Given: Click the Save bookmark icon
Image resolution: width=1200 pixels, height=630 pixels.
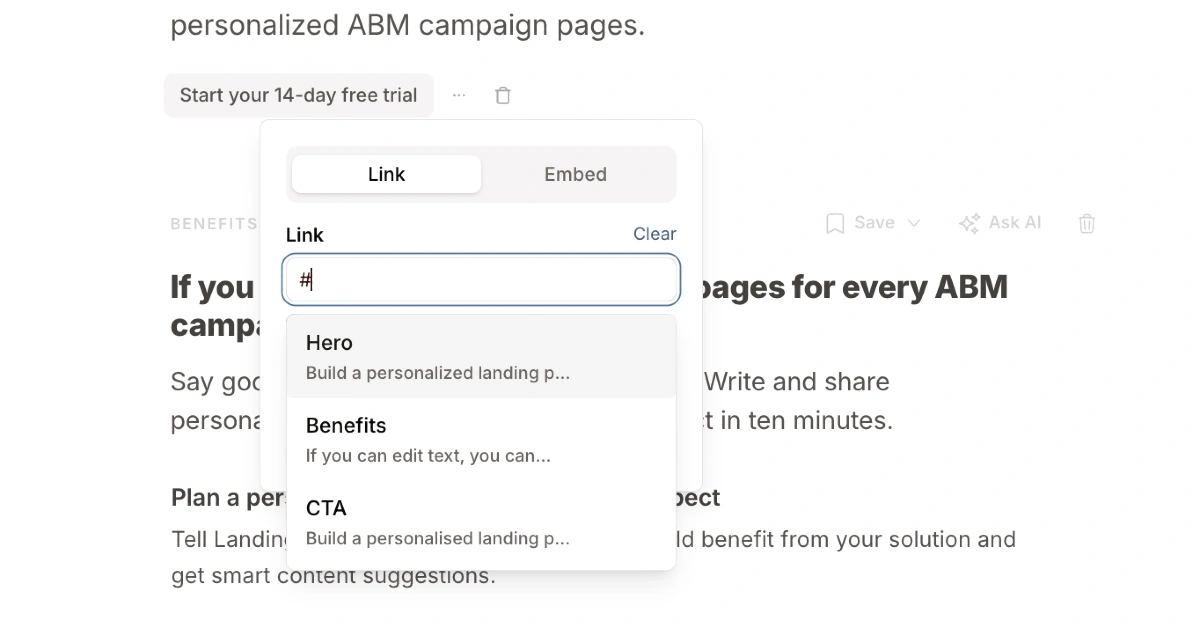Looking at the screenshot, I should [x=835, y=223].
